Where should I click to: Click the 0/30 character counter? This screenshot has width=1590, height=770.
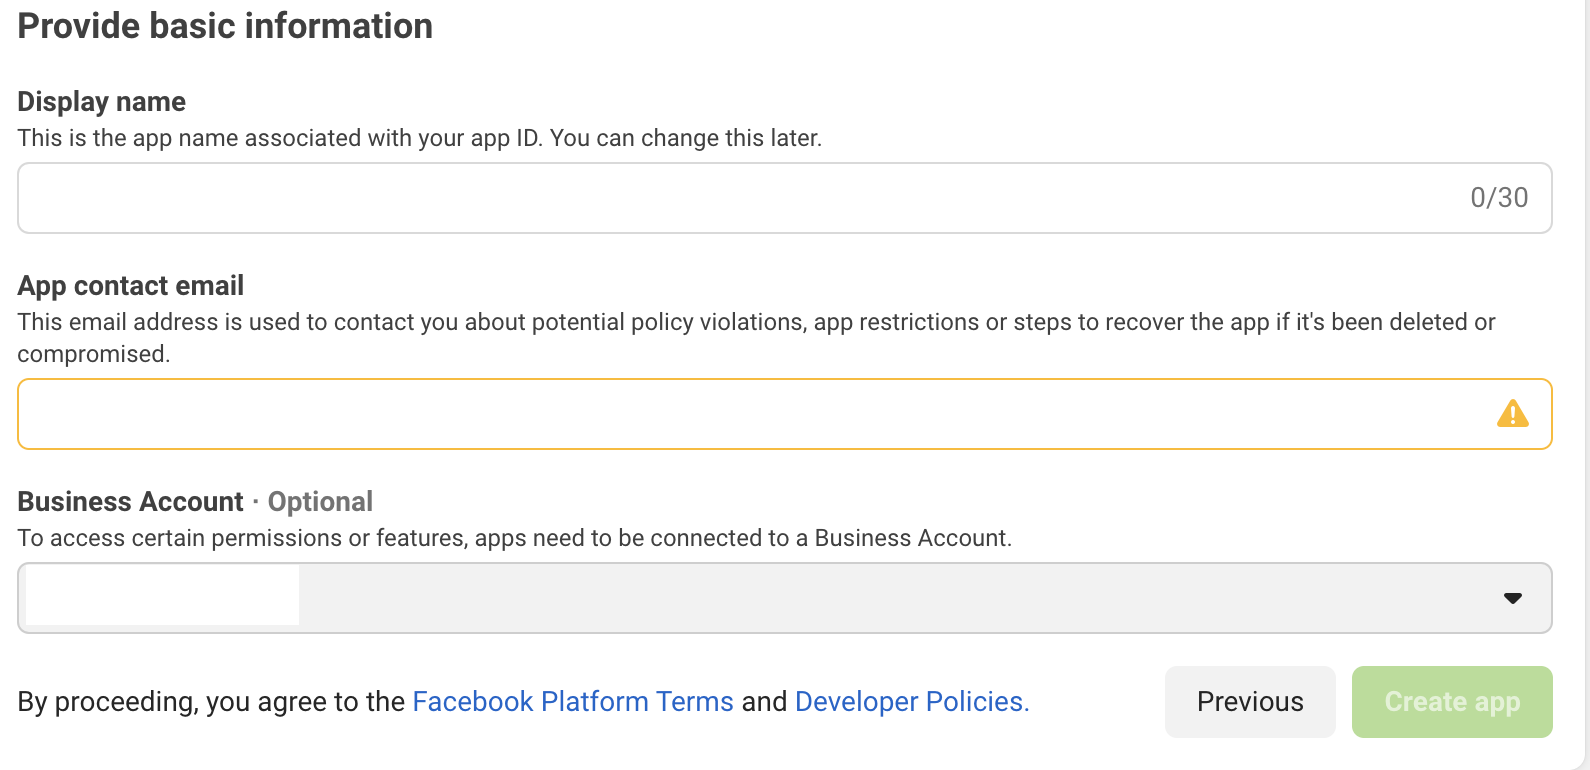coord(1498,198)
